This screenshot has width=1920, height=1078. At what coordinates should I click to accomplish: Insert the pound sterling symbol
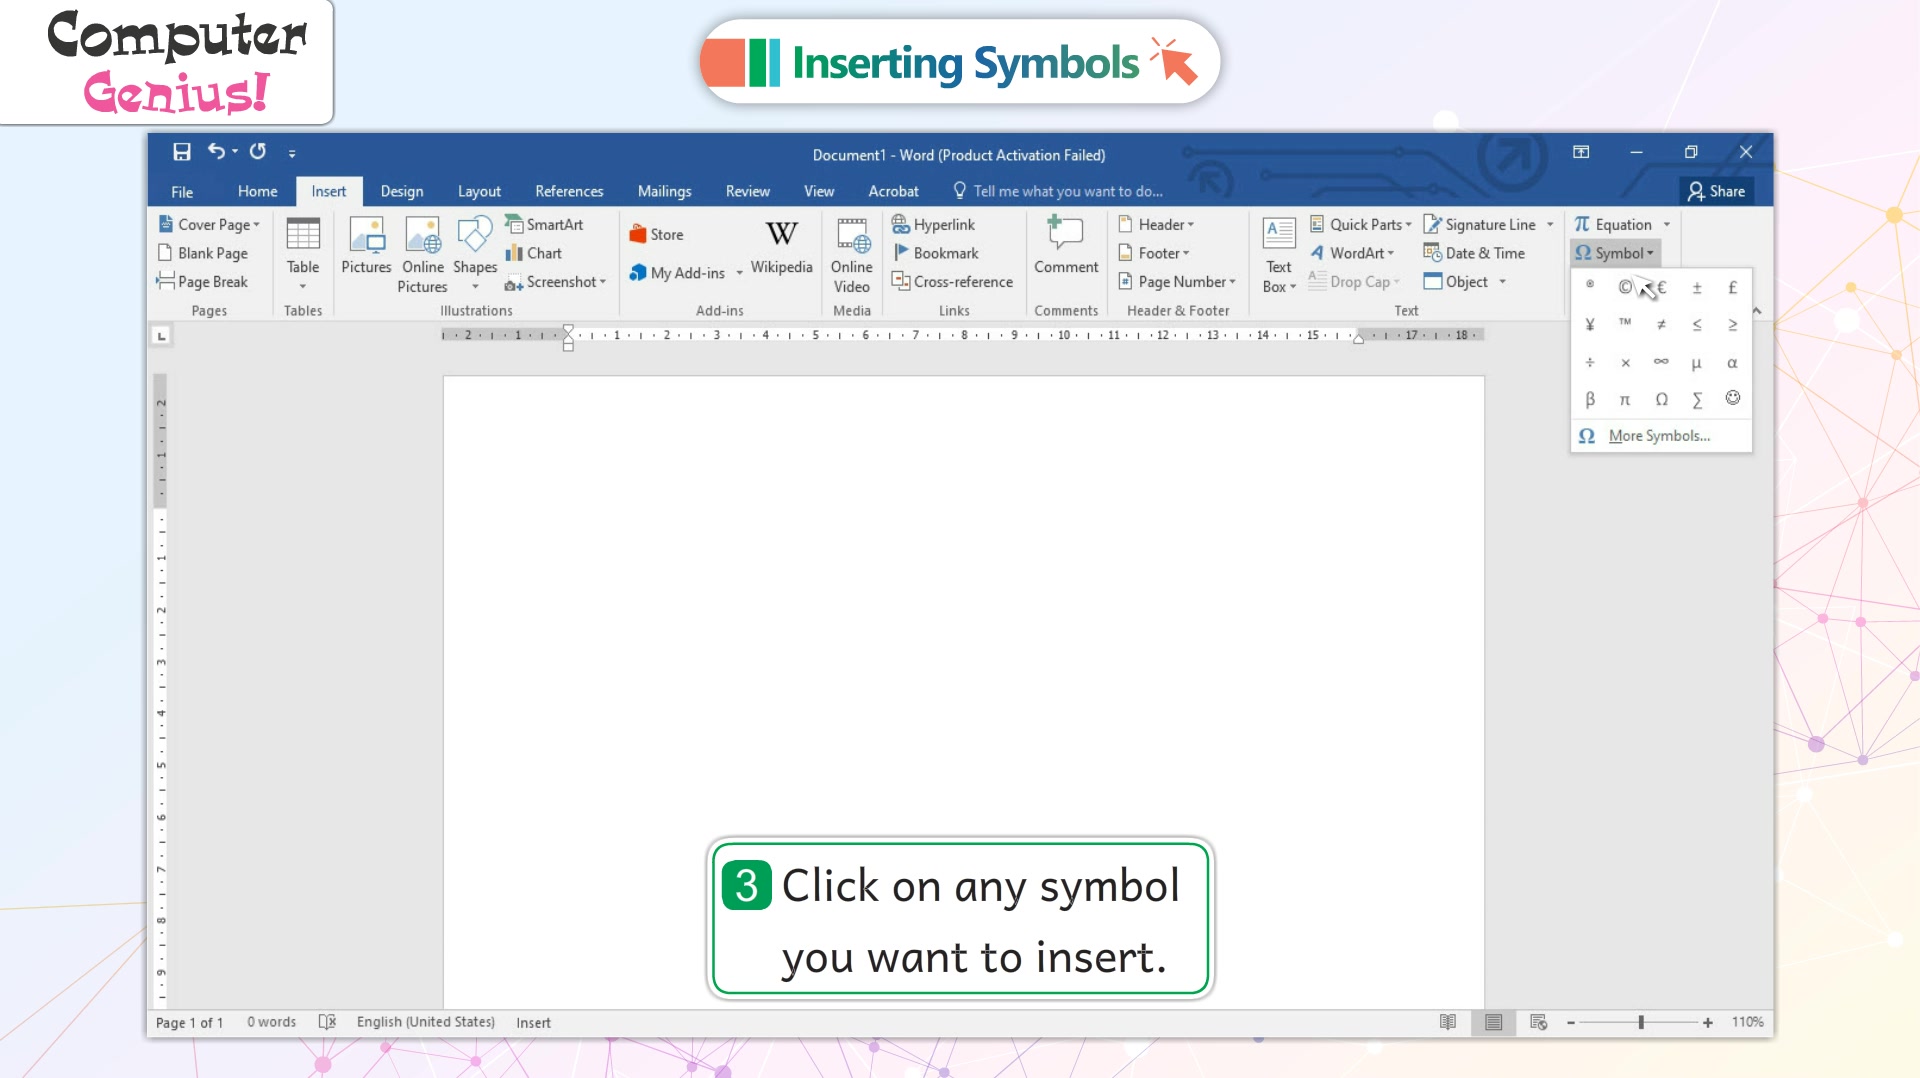click(x=1733, y=287)
